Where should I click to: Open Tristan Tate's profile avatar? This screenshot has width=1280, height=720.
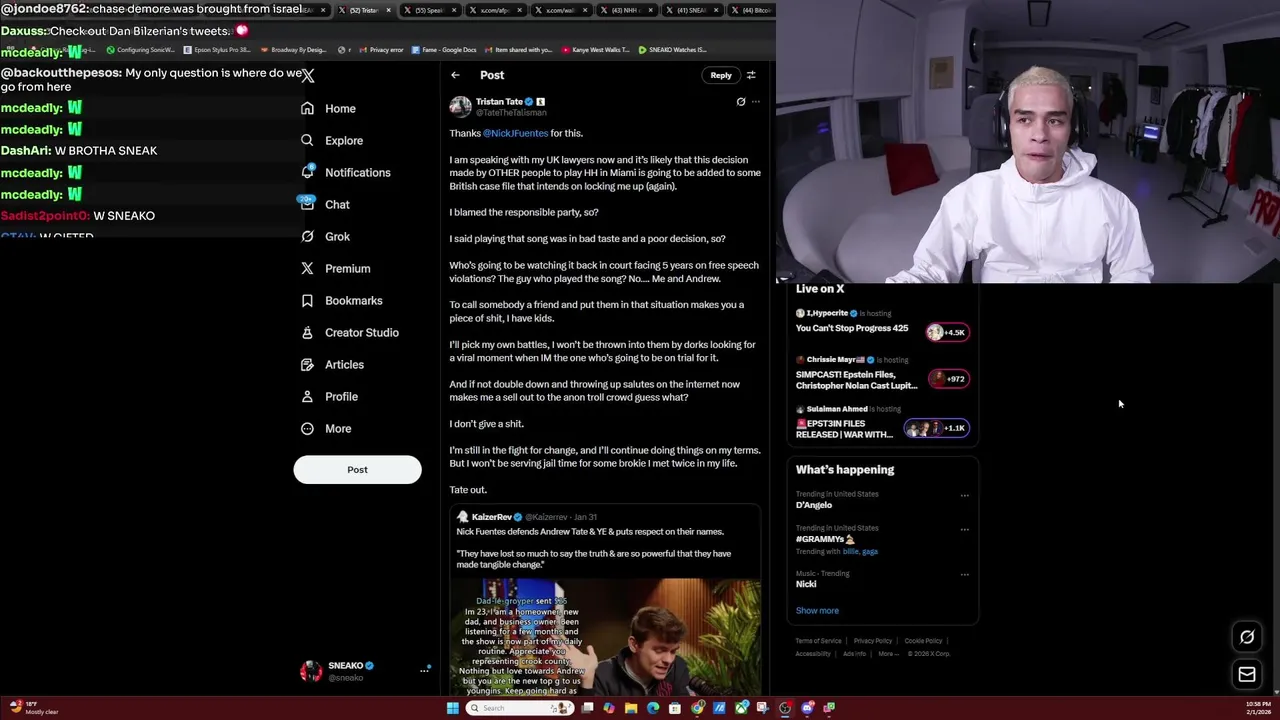point(460,106)
